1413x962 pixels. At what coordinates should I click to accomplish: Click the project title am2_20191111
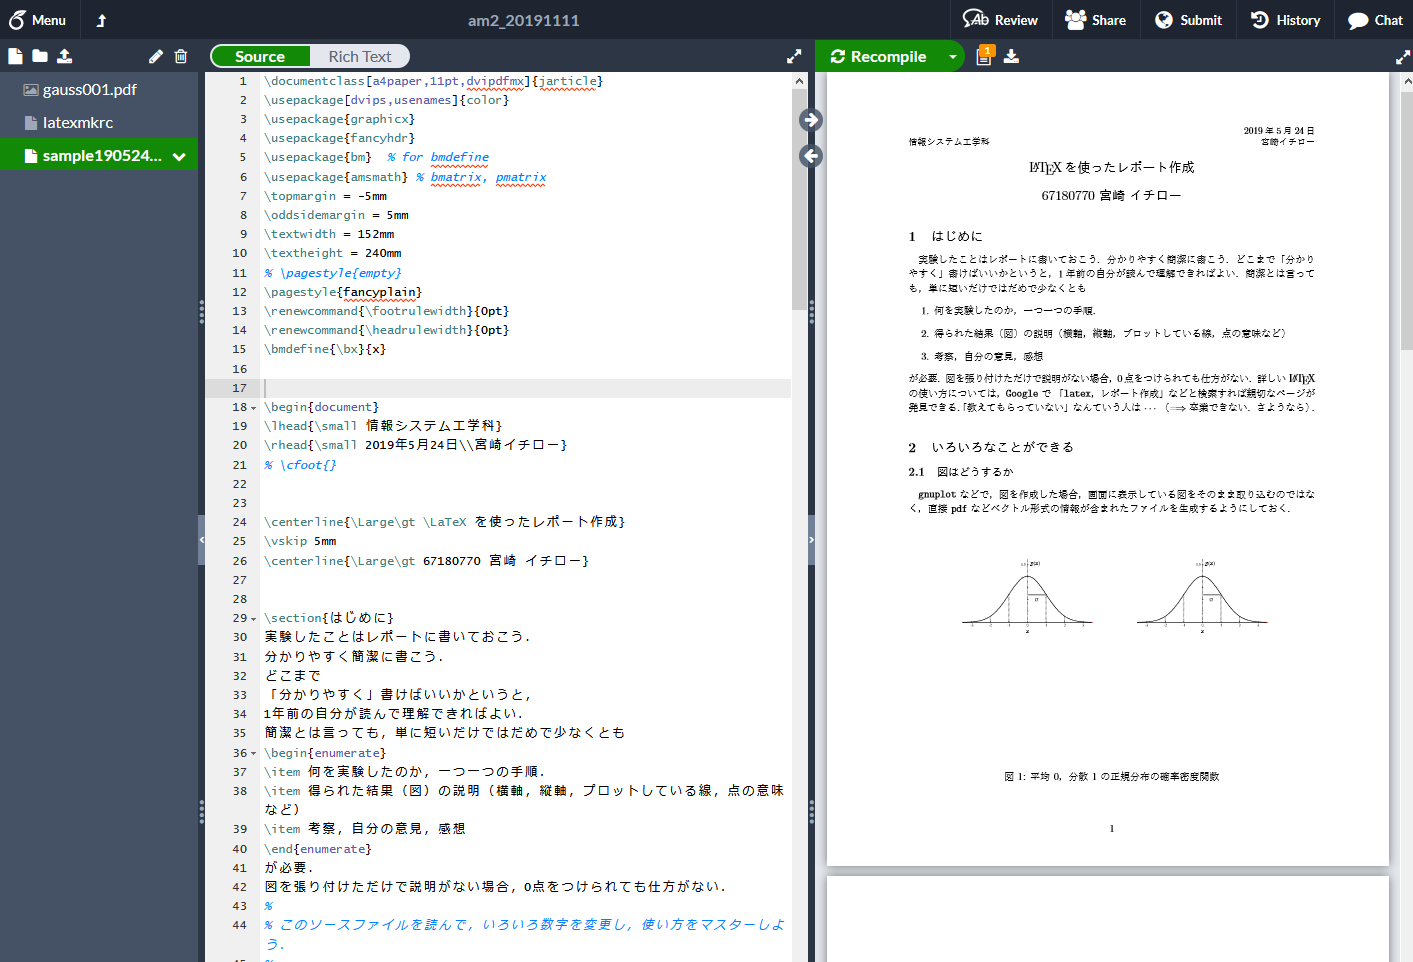point(524,20)
